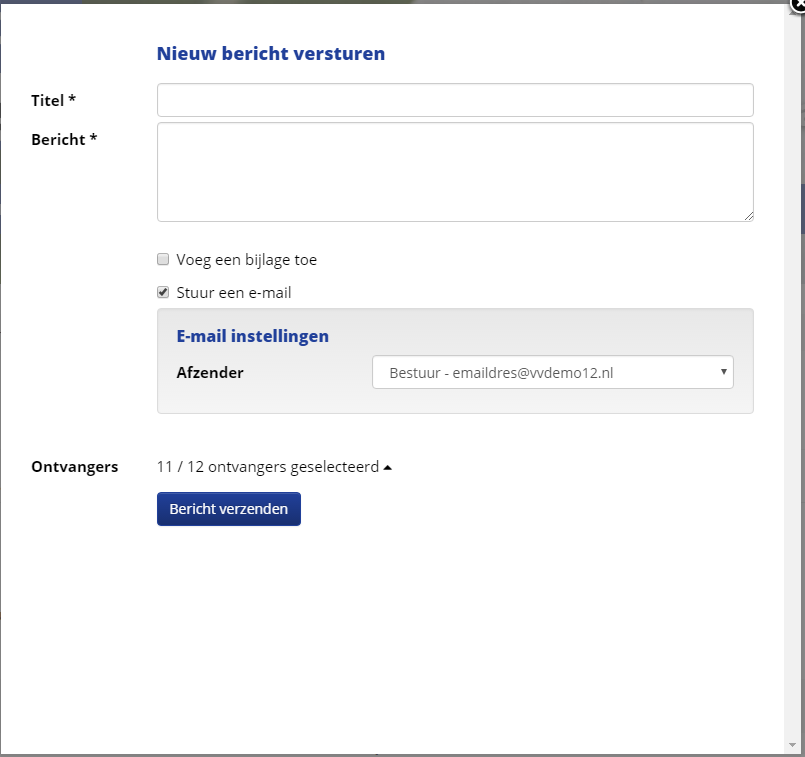Click the Afzender dropdown arrow
The height and width of the screenshot is (757, 805).
point(723,372)
